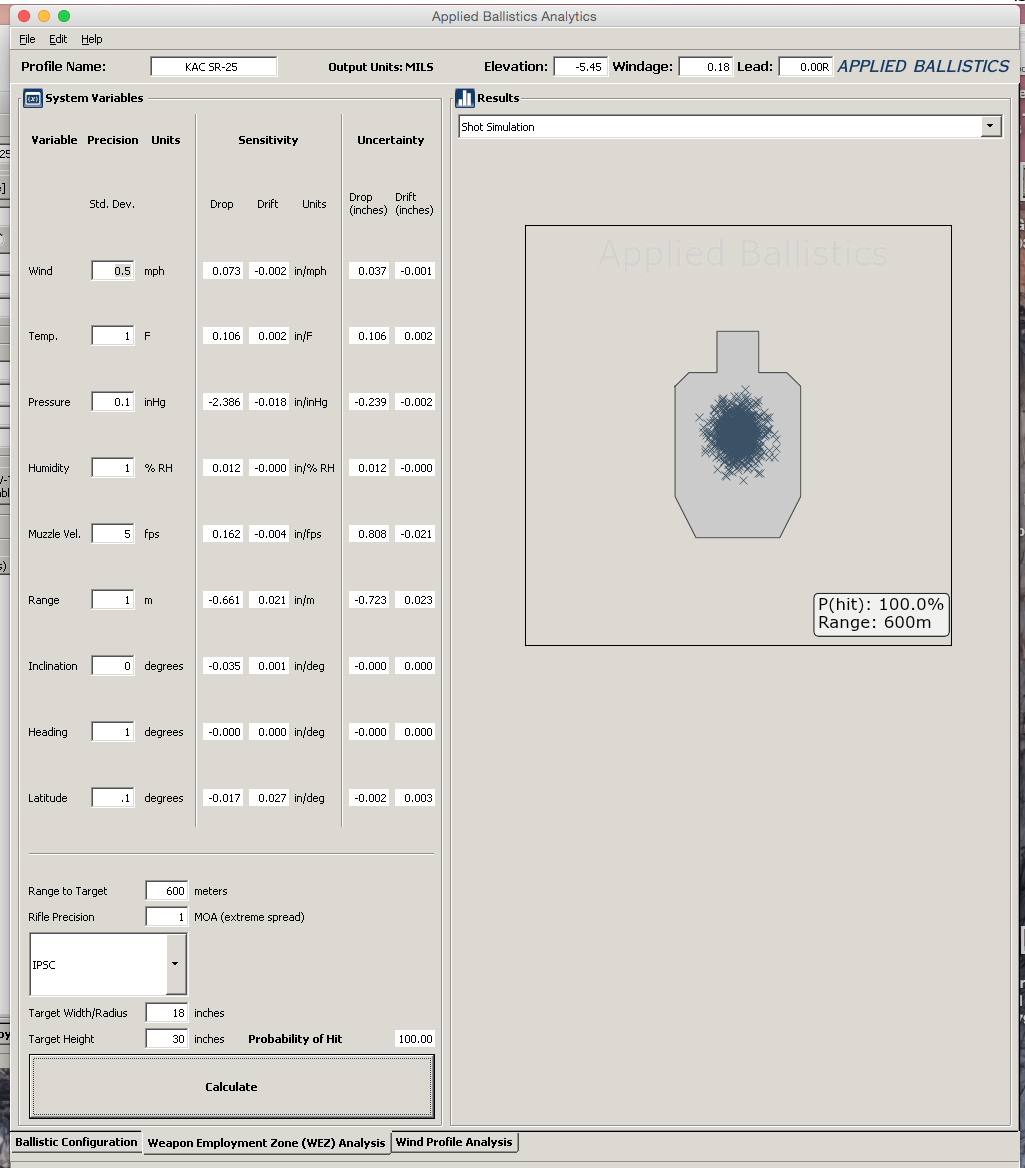Expand the IPSC target type dropdown
1025x1168 pixels.
click(x=176, y=964)
